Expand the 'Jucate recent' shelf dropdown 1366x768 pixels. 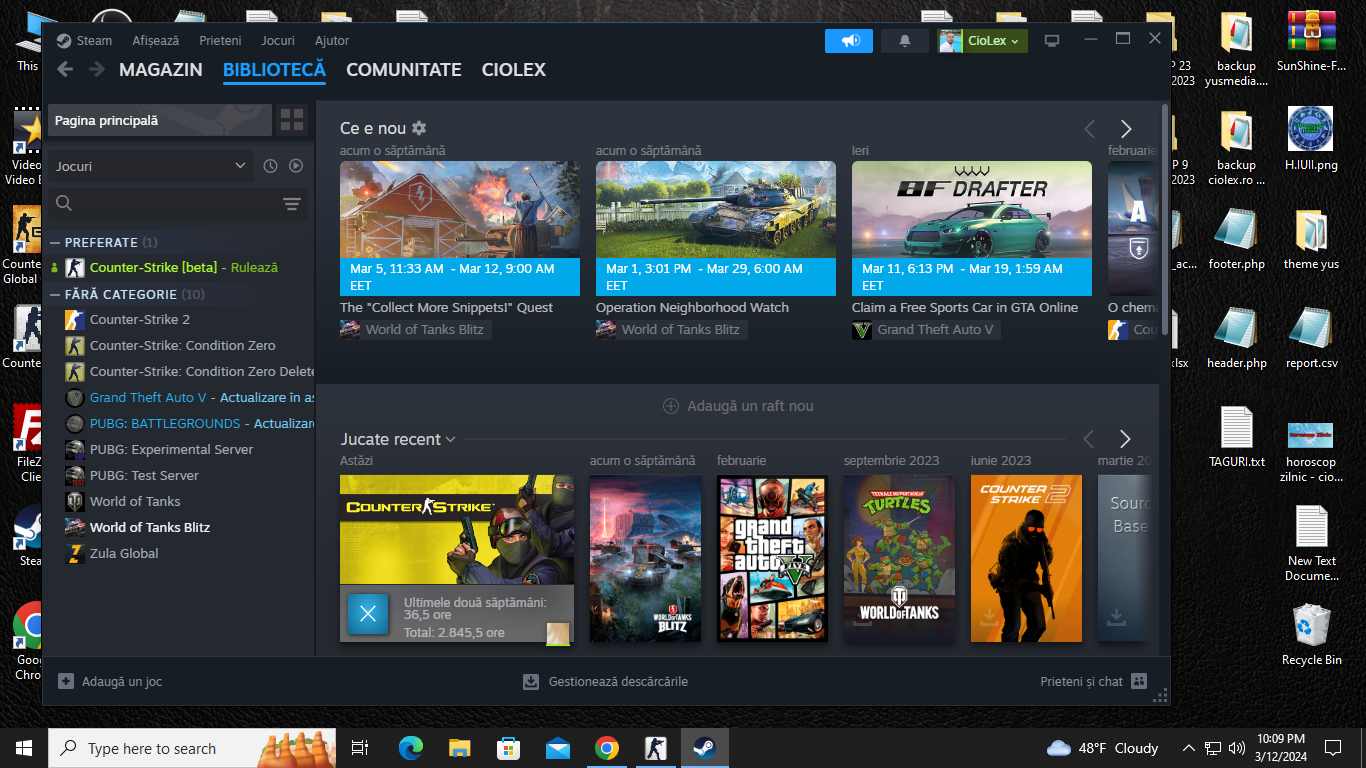[451, 440]
